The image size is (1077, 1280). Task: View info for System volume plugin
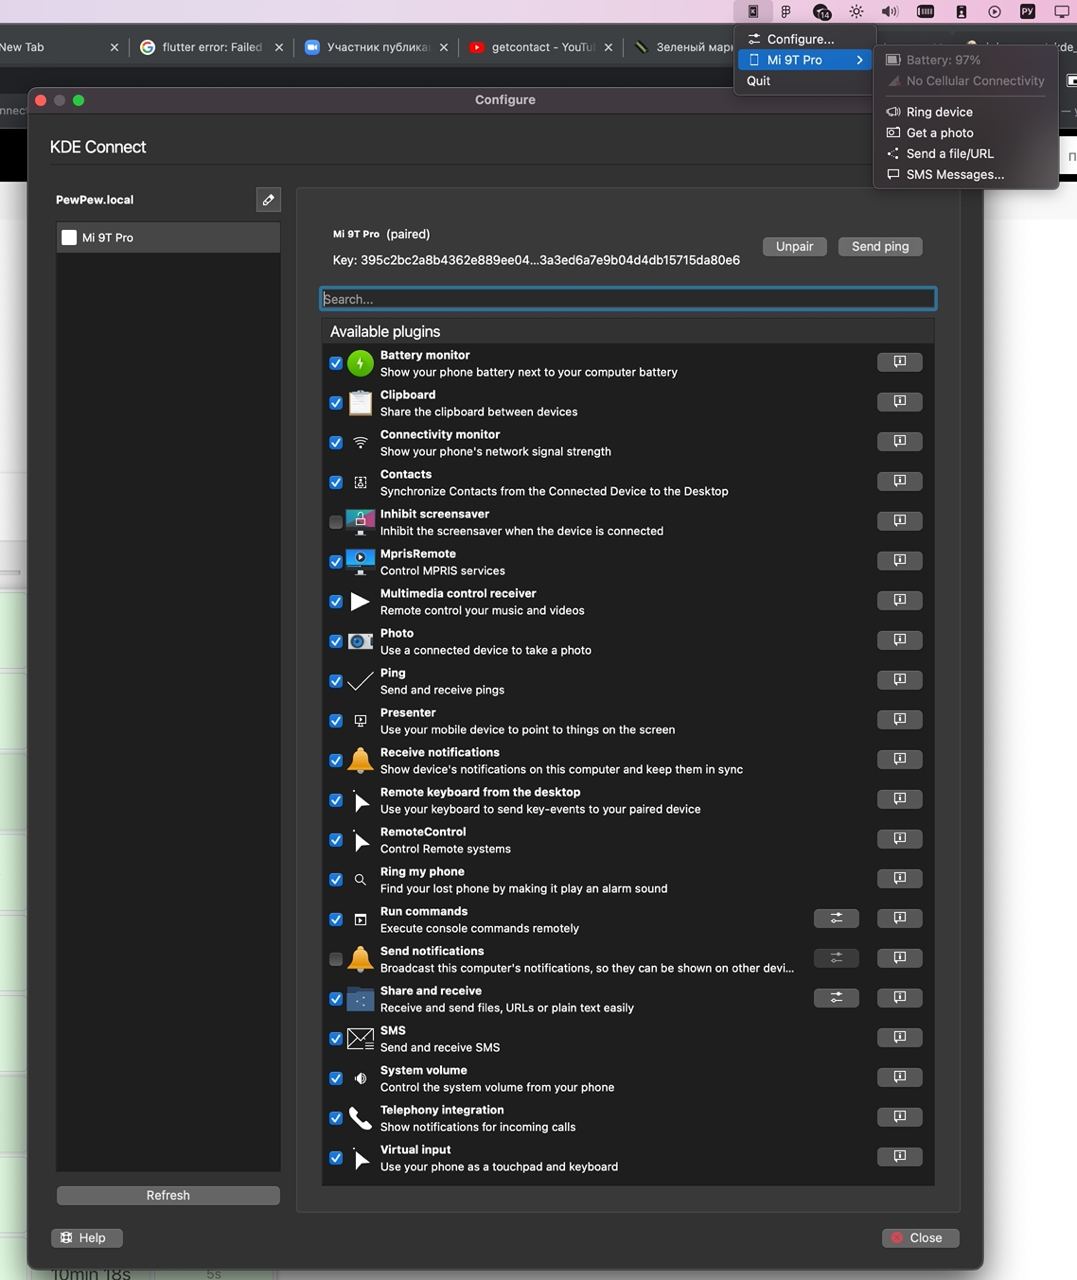click(899, 1077)
